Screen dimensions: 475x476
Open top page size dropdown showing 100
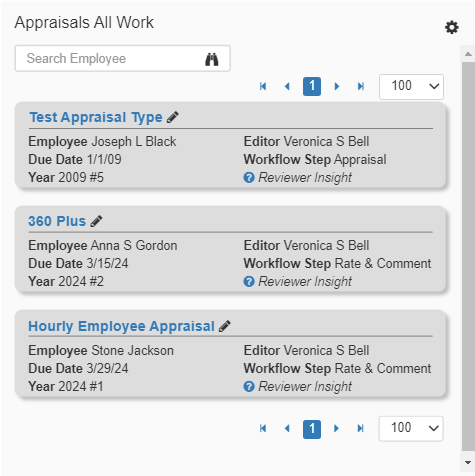coord(411,87)
